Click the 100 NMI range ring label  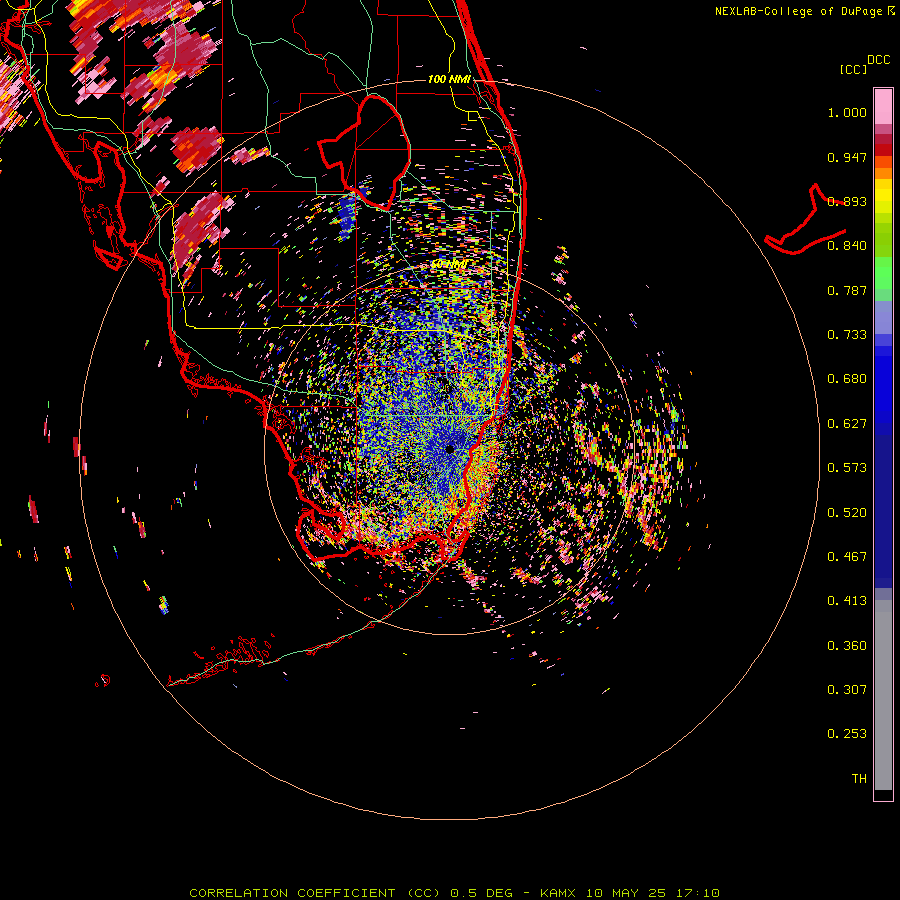tap(449, 79)
